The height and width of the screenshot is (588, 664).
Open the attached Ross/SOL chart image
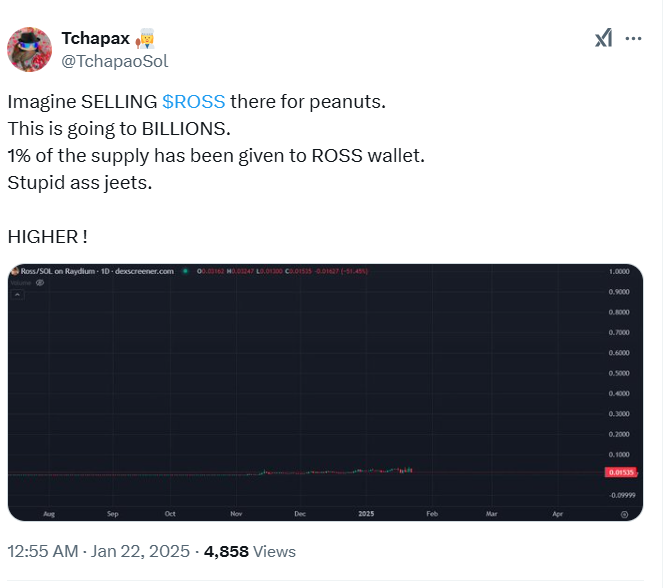pyautogui.click(x=325, y=392)
